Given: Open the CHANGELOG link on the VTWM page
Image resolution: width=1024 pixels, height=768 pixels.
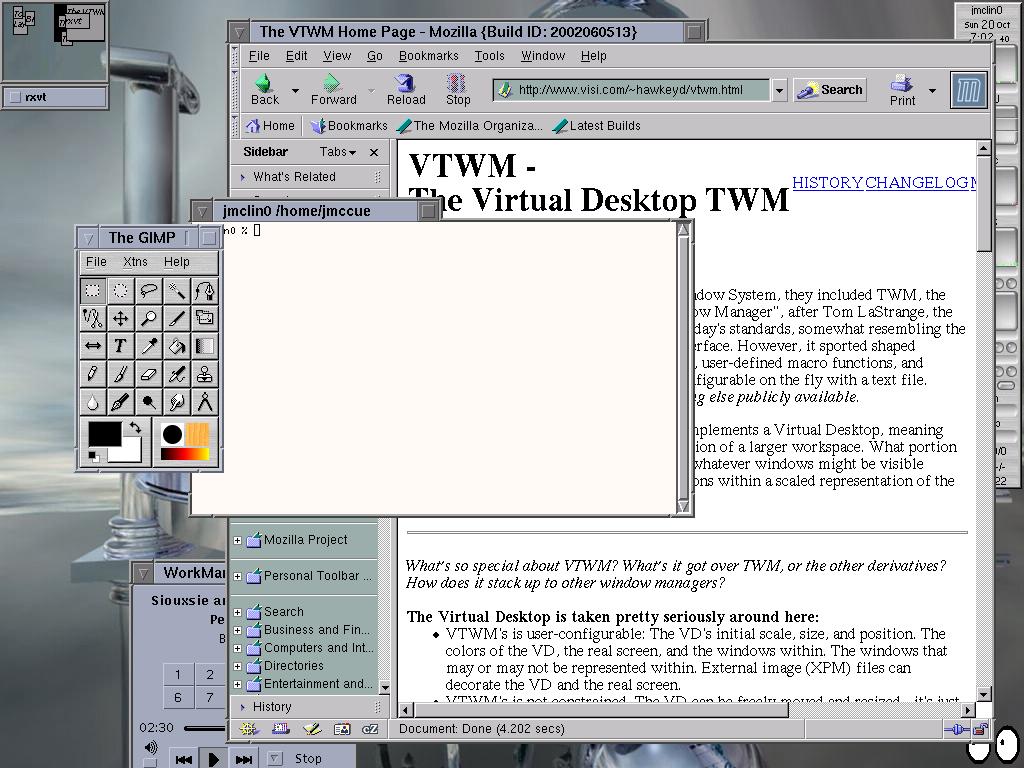Looking at the screenshot, I should coord(917,183).
